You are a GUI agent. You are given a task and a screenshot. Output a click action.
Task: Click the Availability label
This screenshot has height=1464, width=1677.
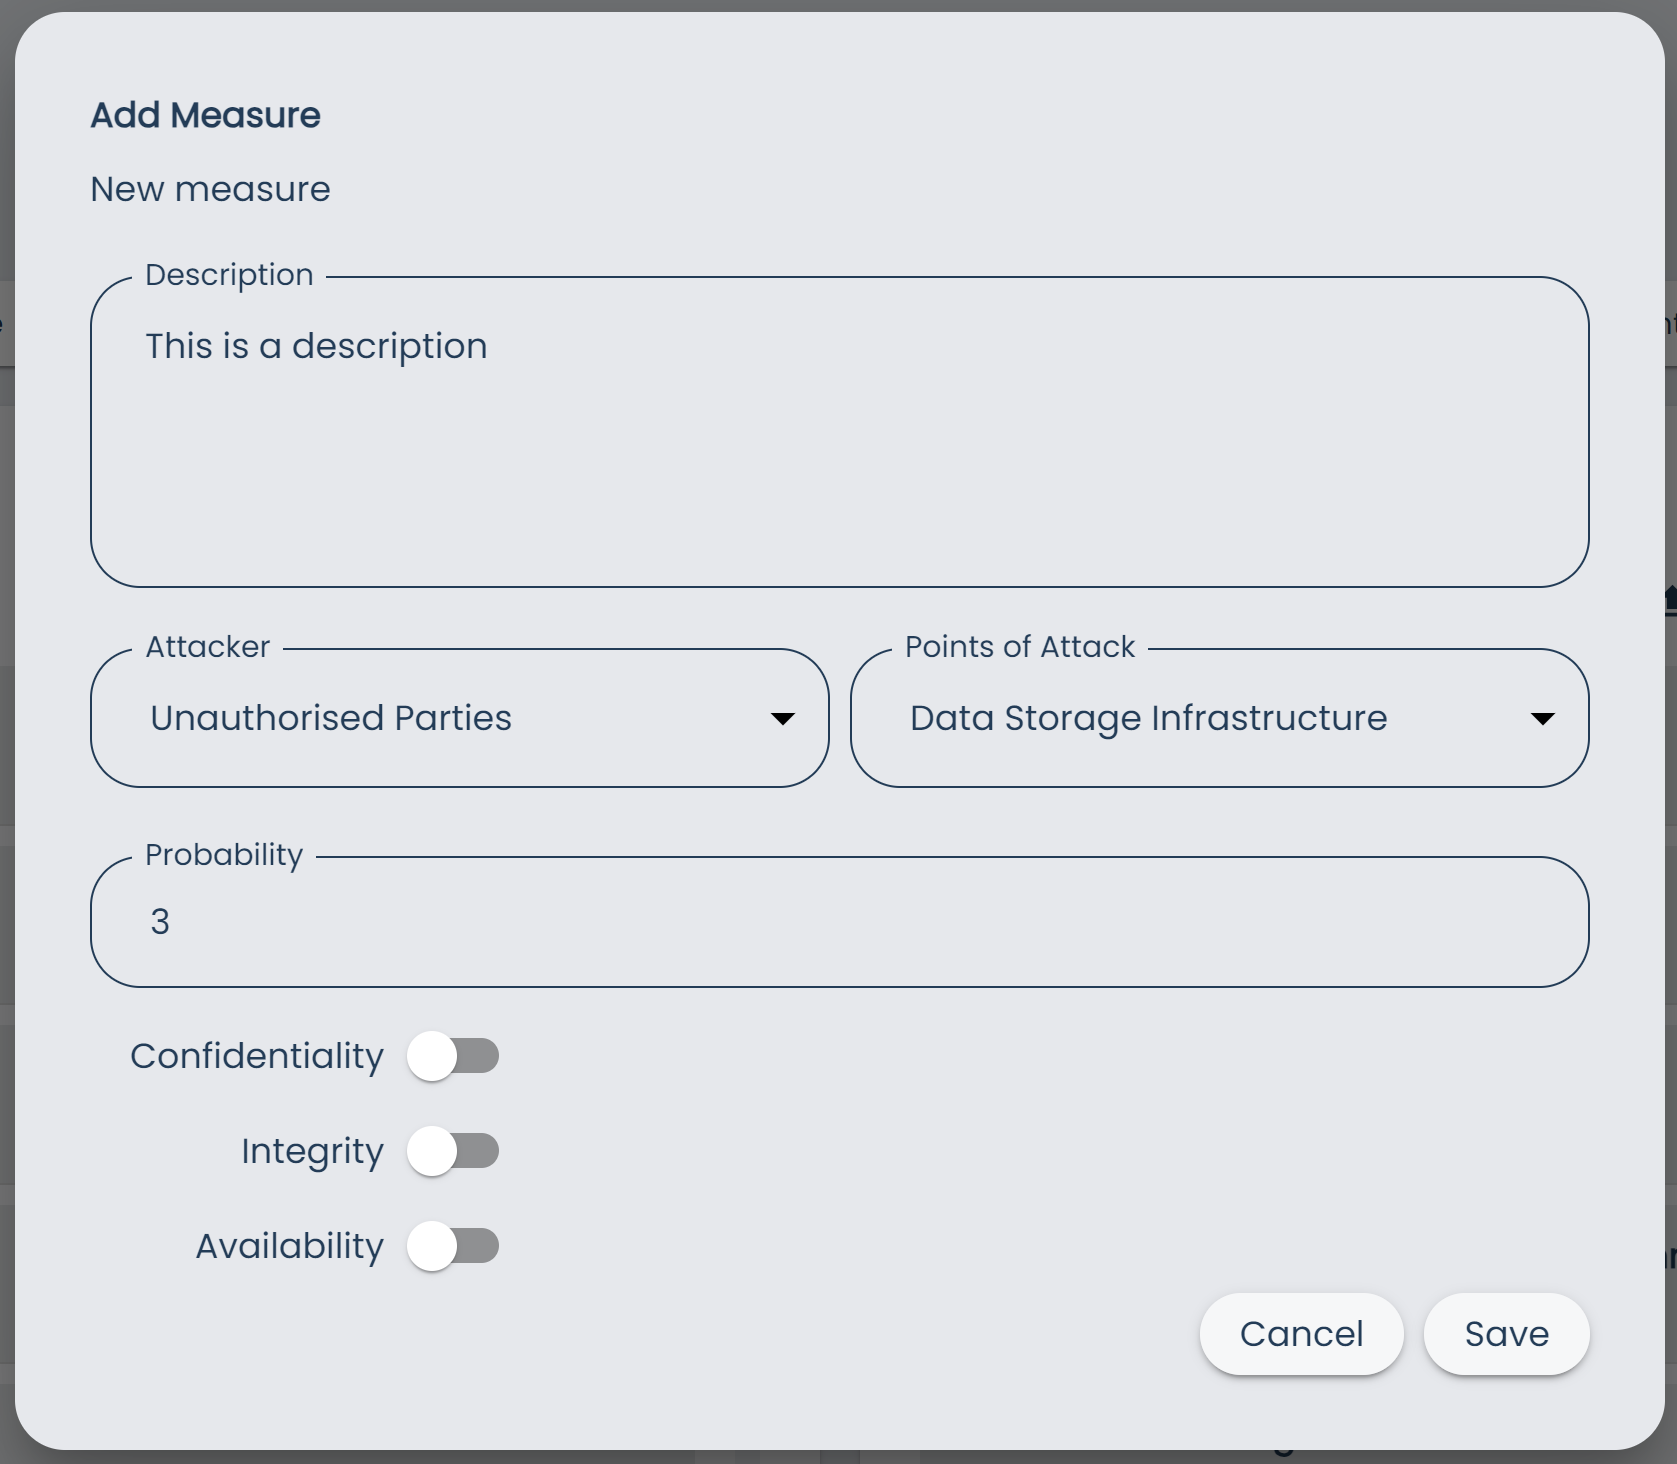(288, 1246)
